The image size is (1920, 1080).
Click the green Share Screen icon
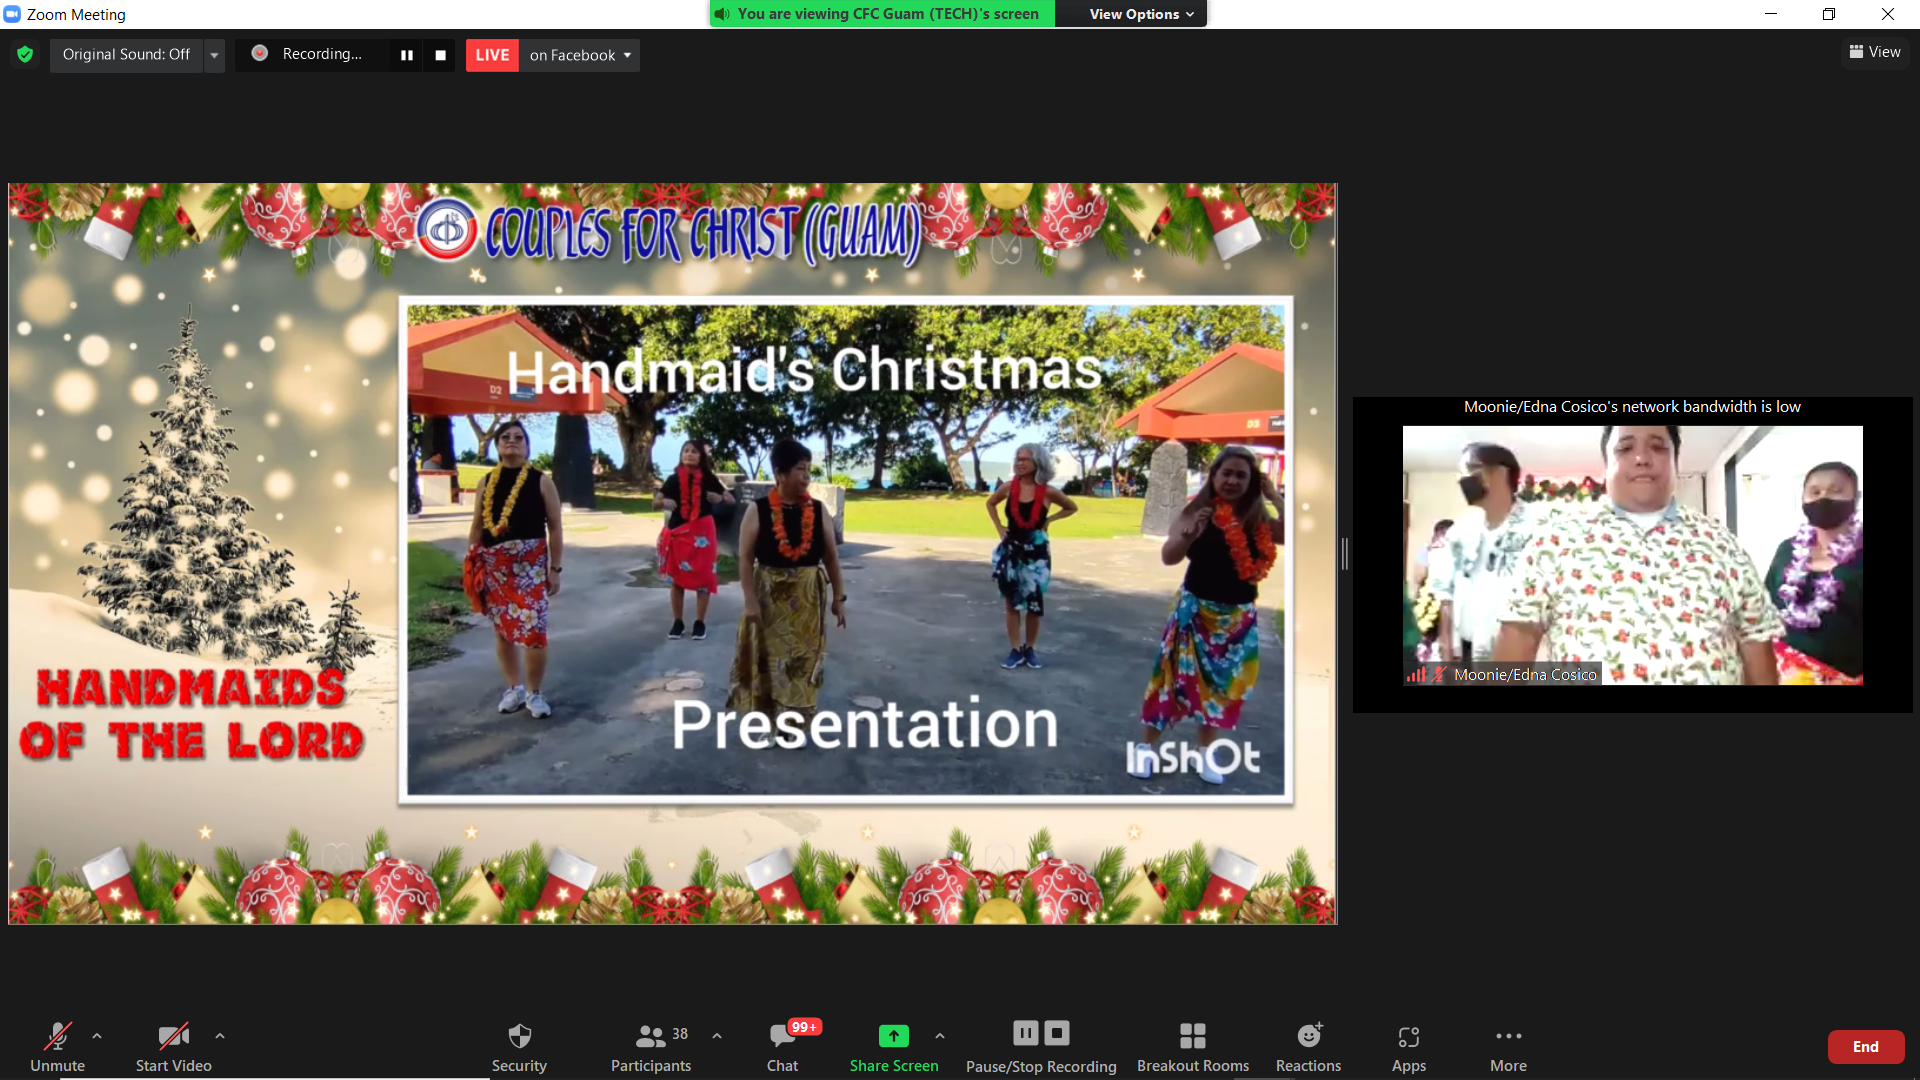pos(894,1036)
